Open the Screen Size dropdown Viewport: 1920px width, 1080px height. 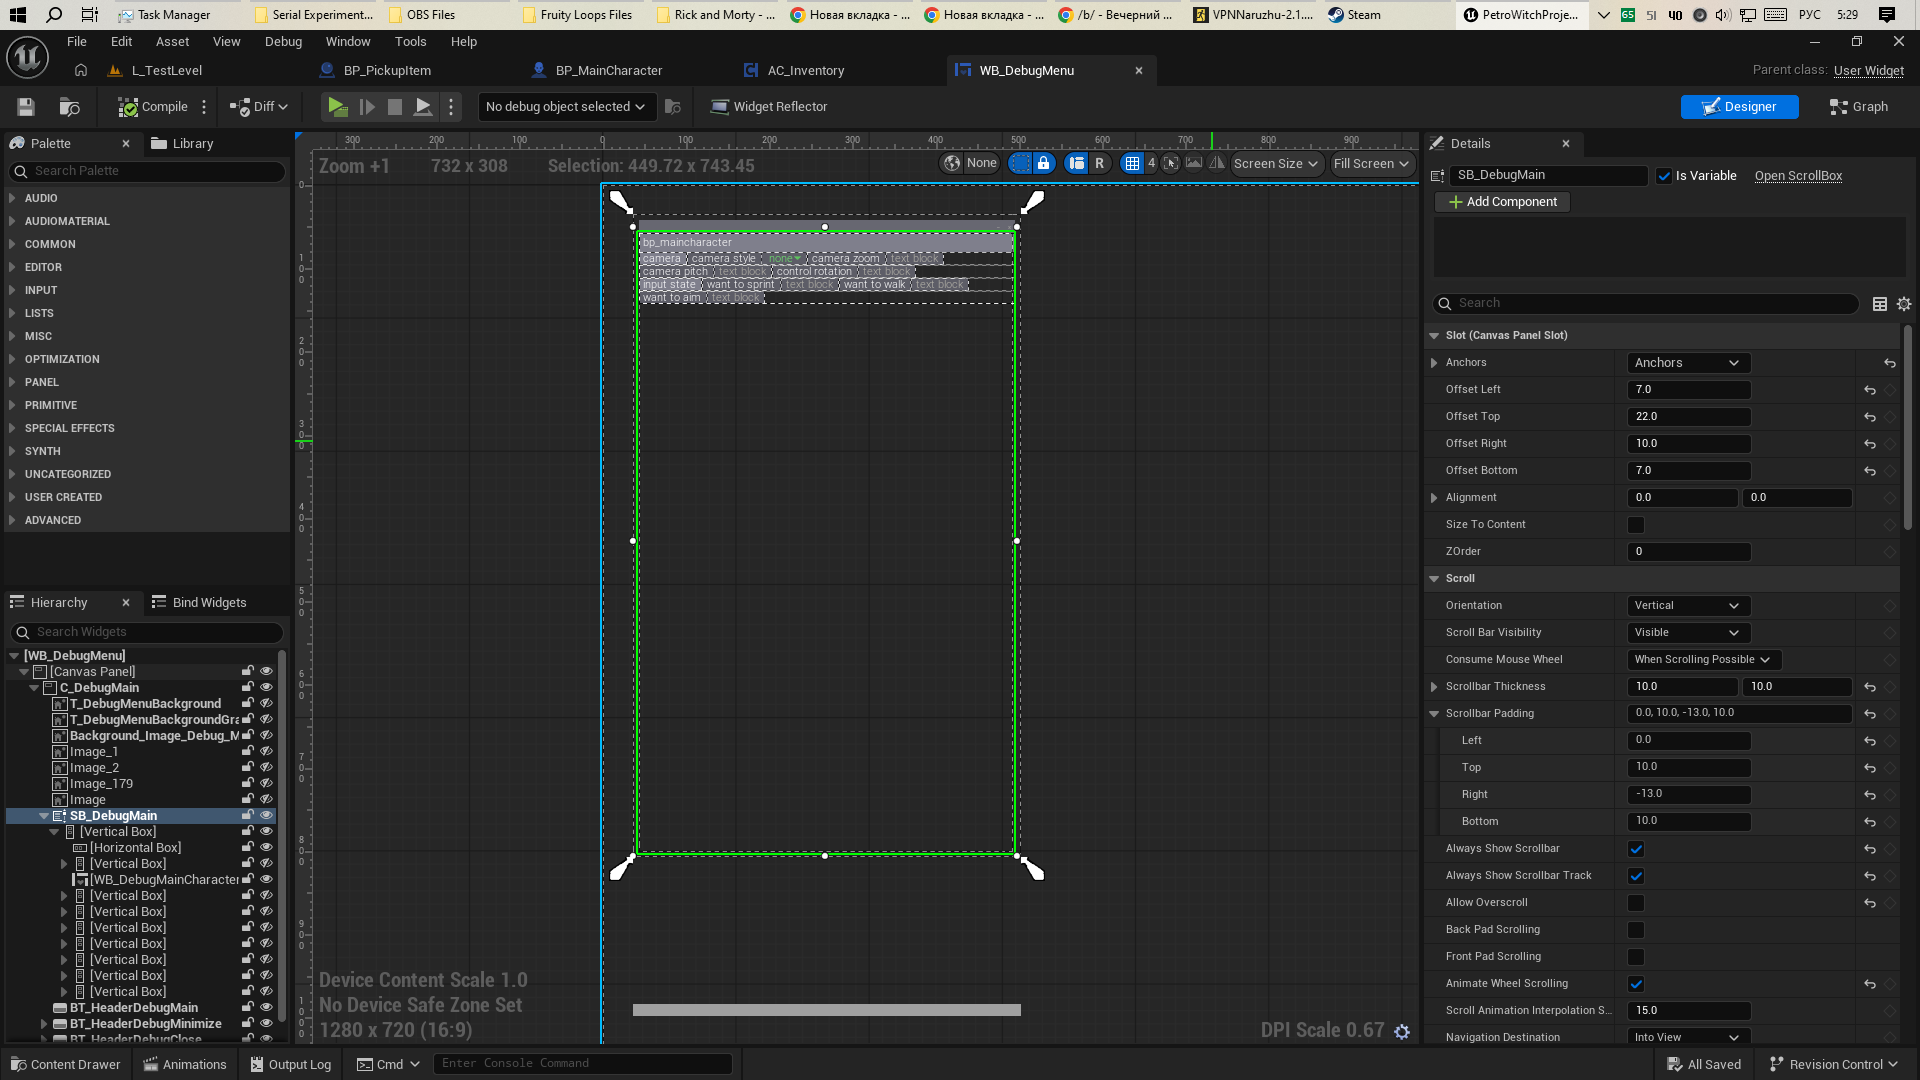(1276, 164)
